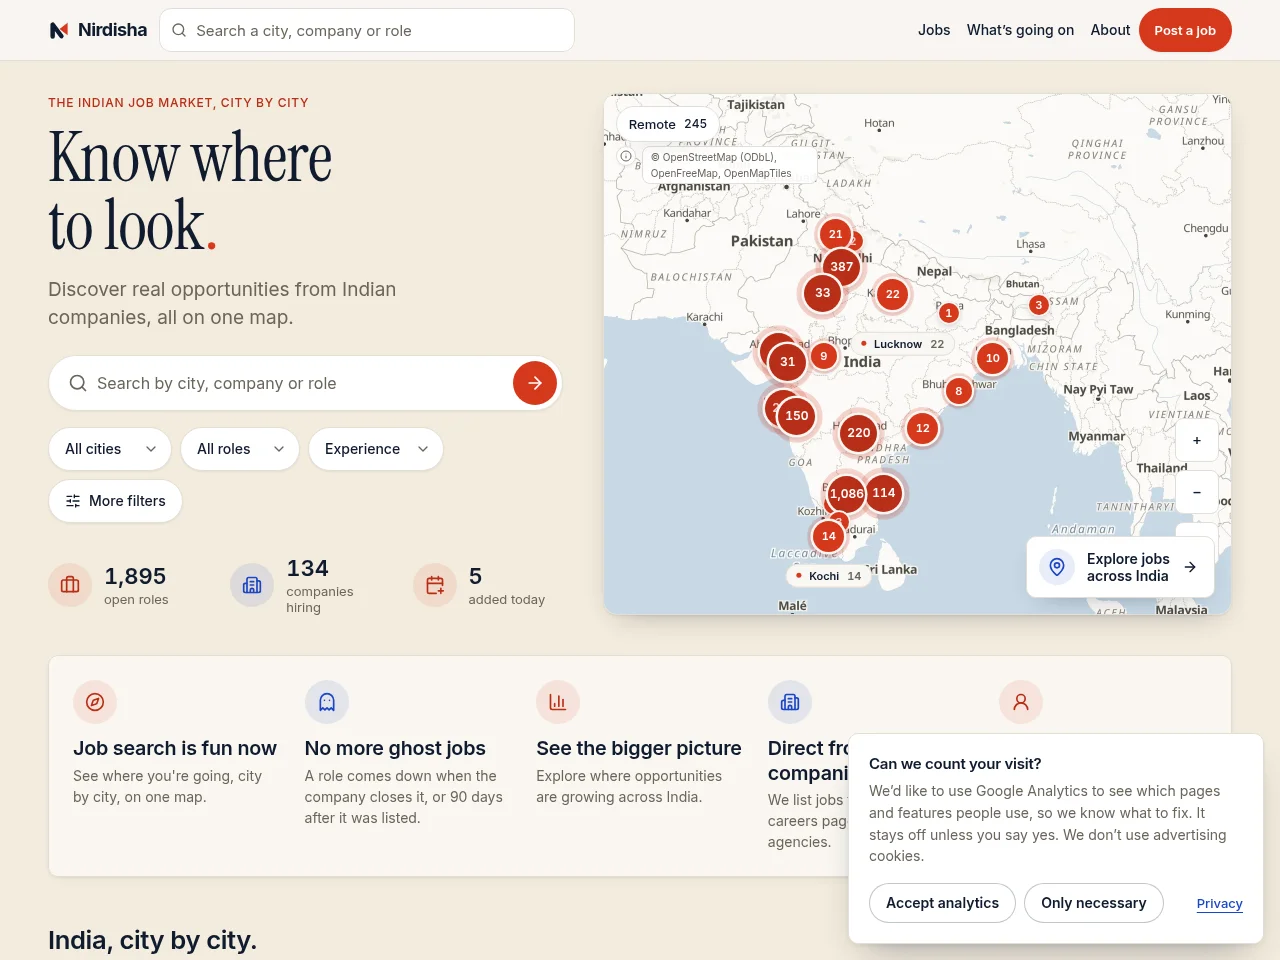1280x960 pixels.
Task: Open the About nav item
Action: tap(1110, 30)
